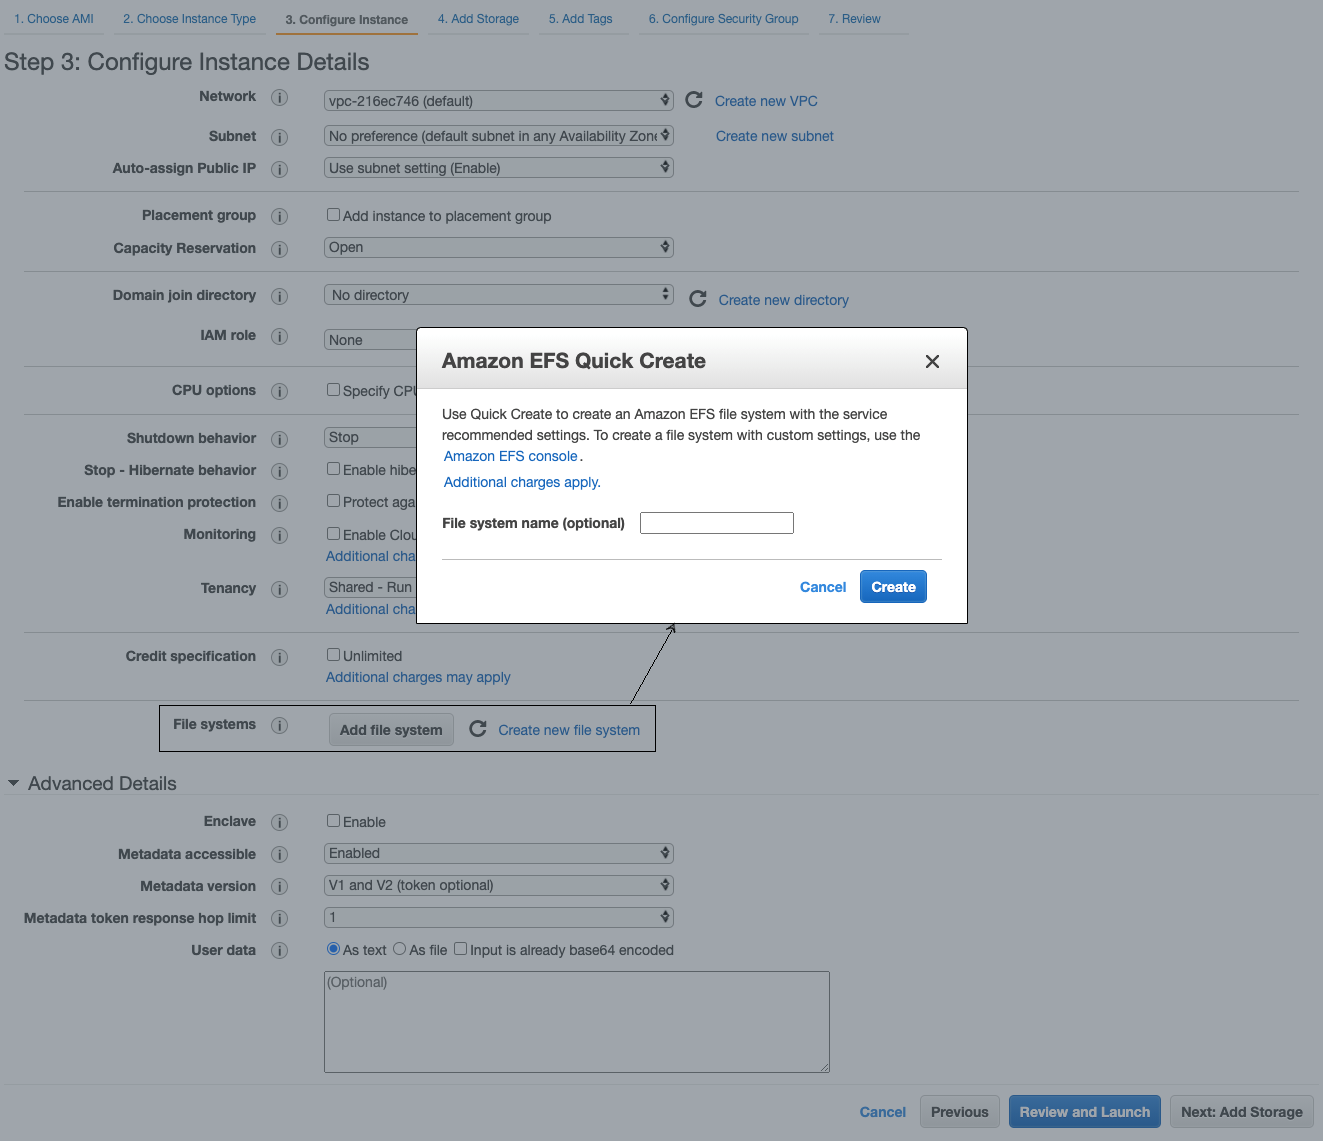Enable protection against accidental termination
The image size is (1323, 1141).
coord(333,500)
